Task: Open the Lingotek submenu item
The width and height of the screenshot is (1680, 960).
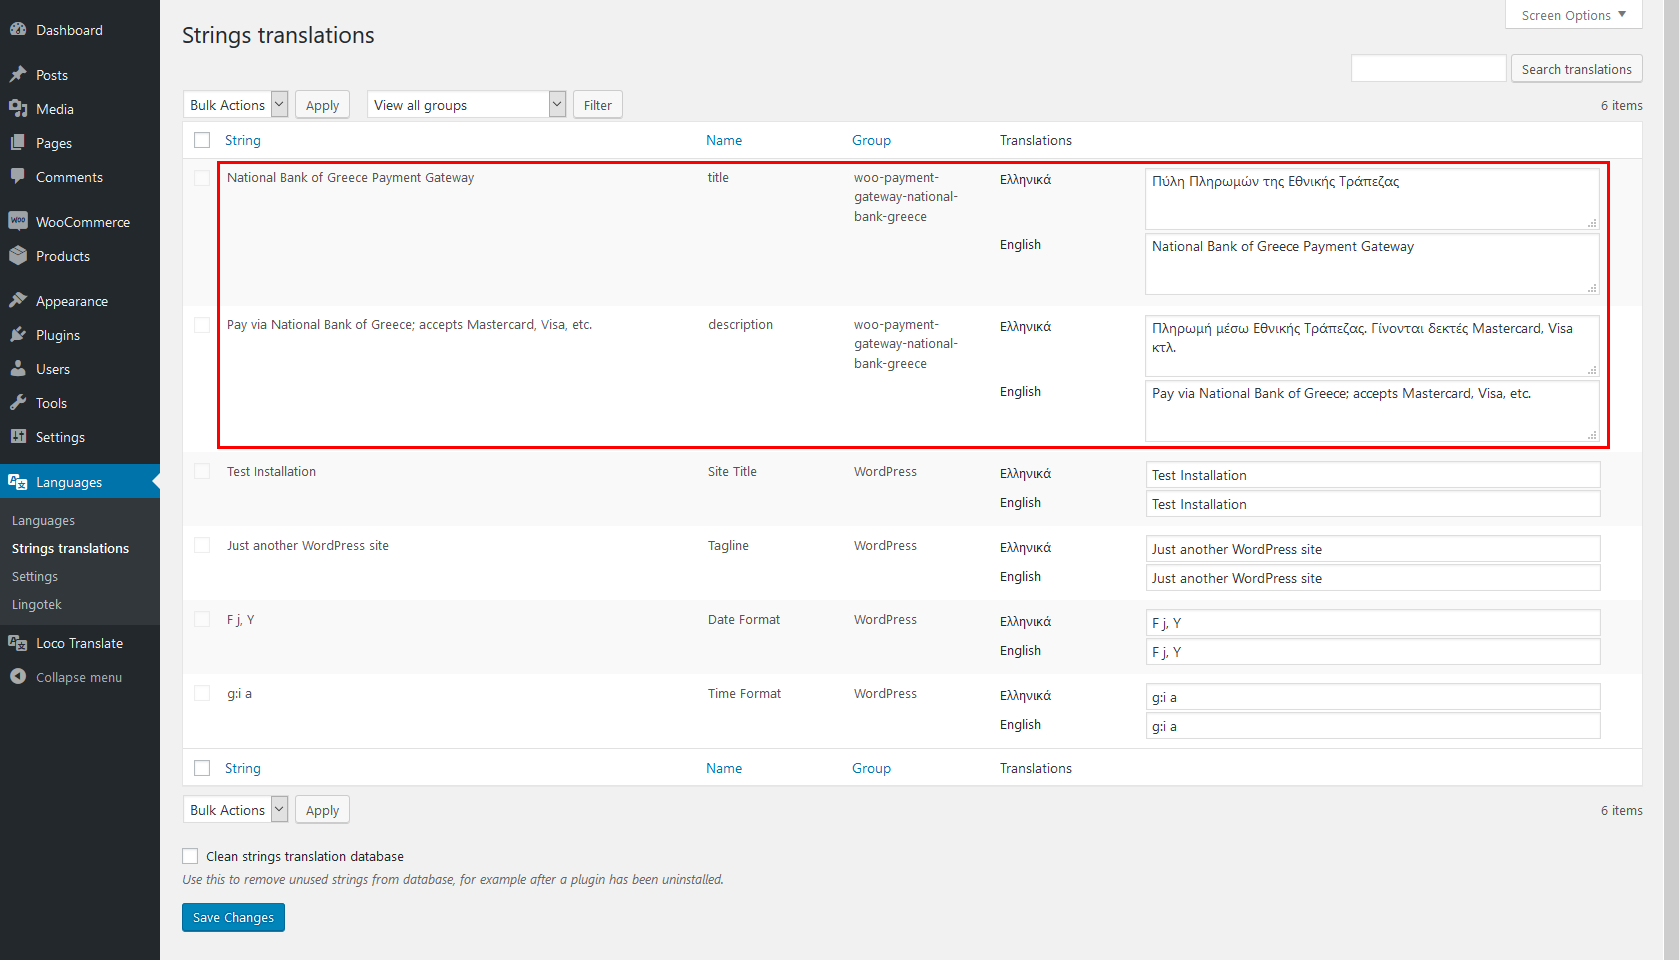Action: pos(37,605)
